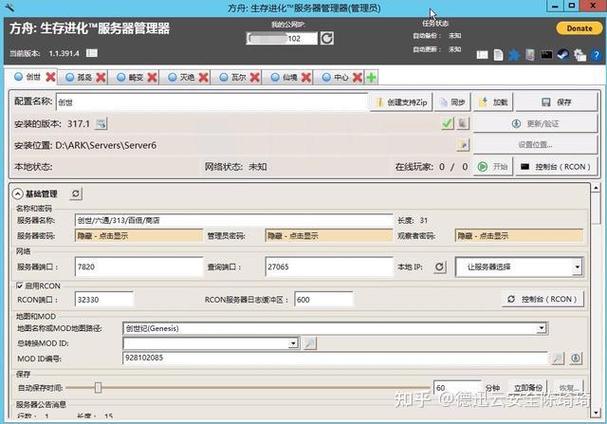
Task: Switch to the 孤岛 tab
Action: [x=79, y=77]
